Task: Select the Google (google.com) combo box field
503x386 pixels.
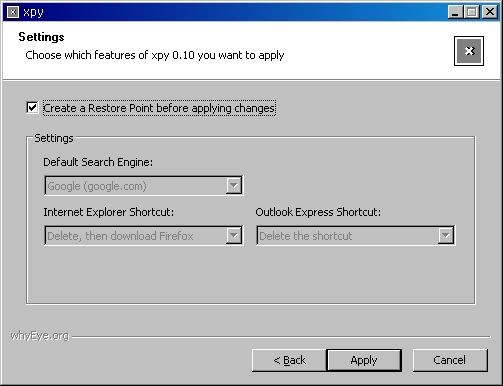Action: coord(144,185)
